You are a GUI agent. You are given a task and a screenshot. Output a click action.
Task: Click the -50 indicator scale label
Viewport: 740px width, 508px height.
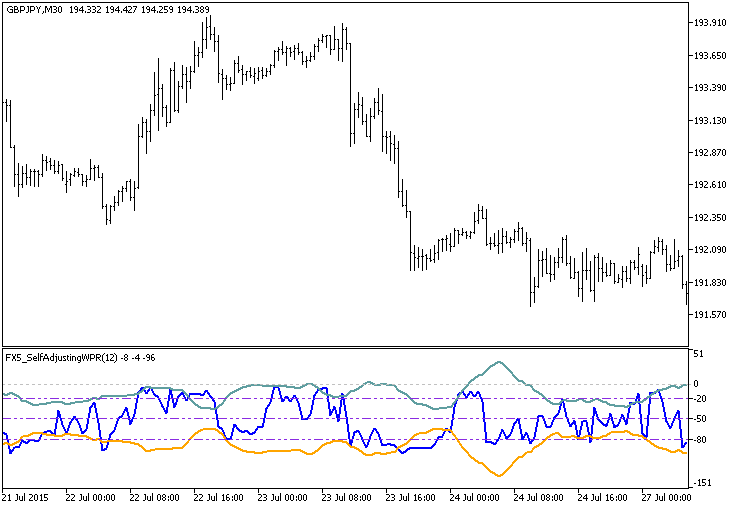pyautogui.click(x=702, y=419)
